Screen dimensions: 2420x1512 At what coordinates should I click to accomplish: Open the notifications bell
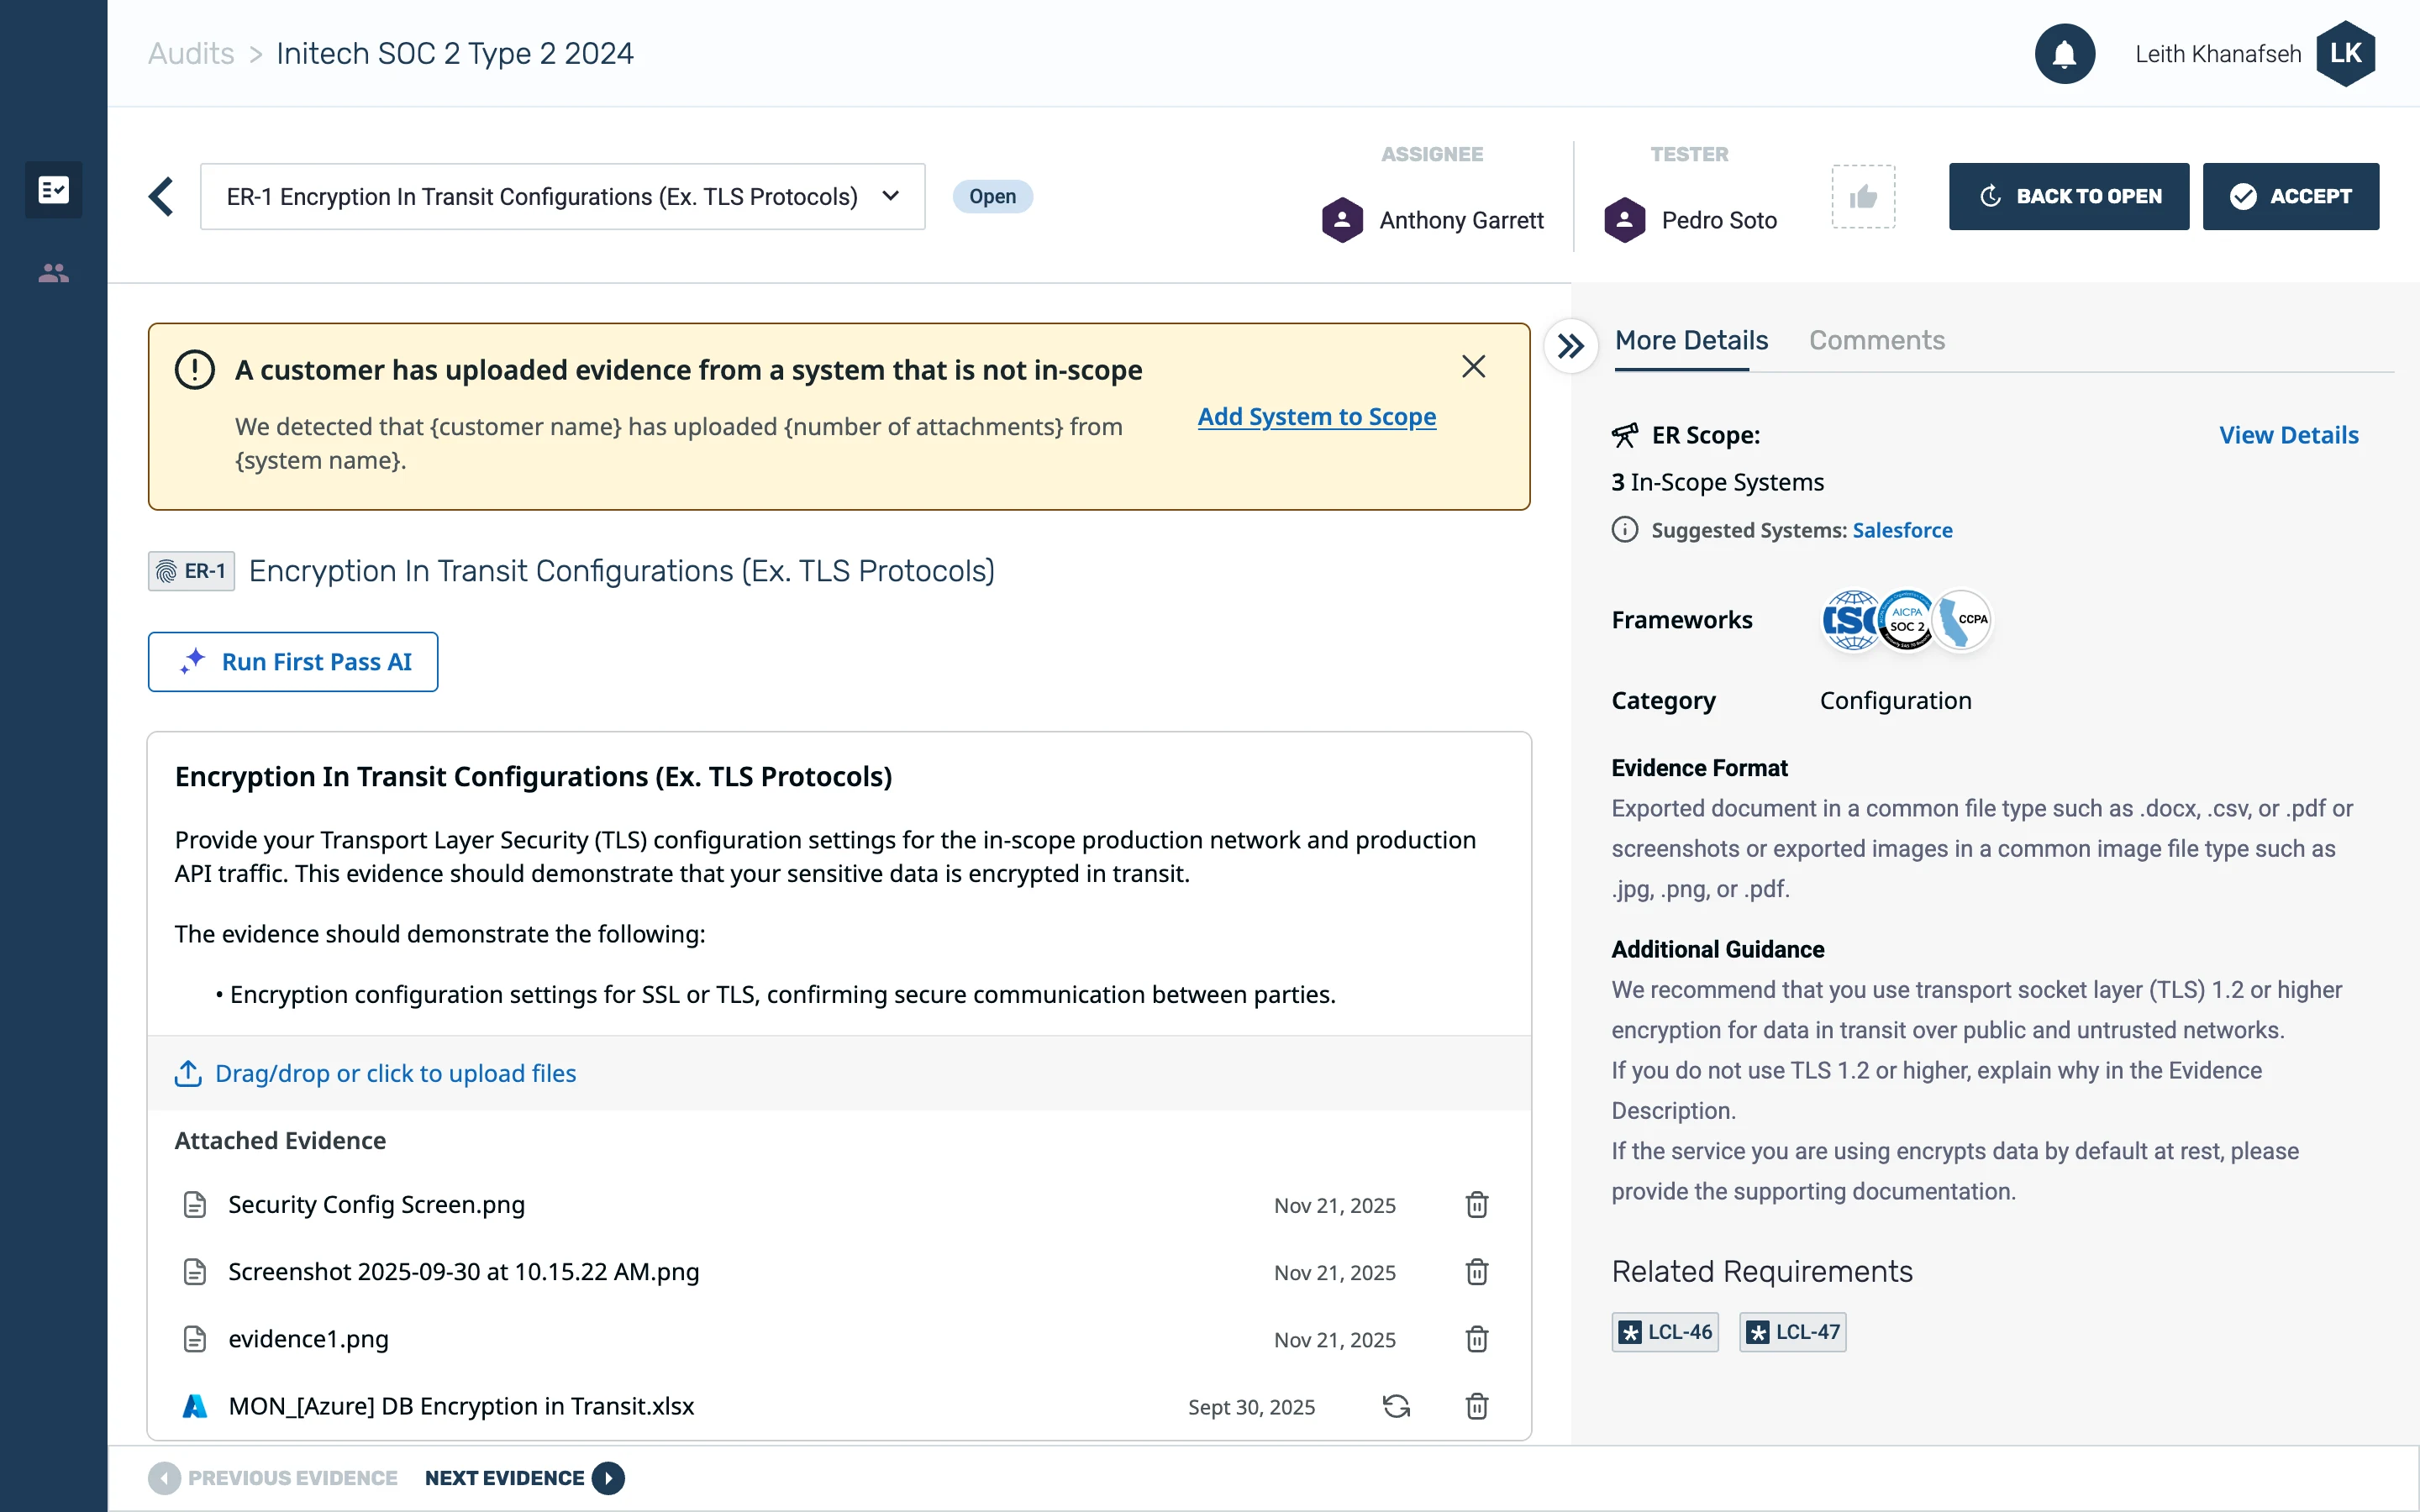pyautogui.click(x=2064, y=54)
